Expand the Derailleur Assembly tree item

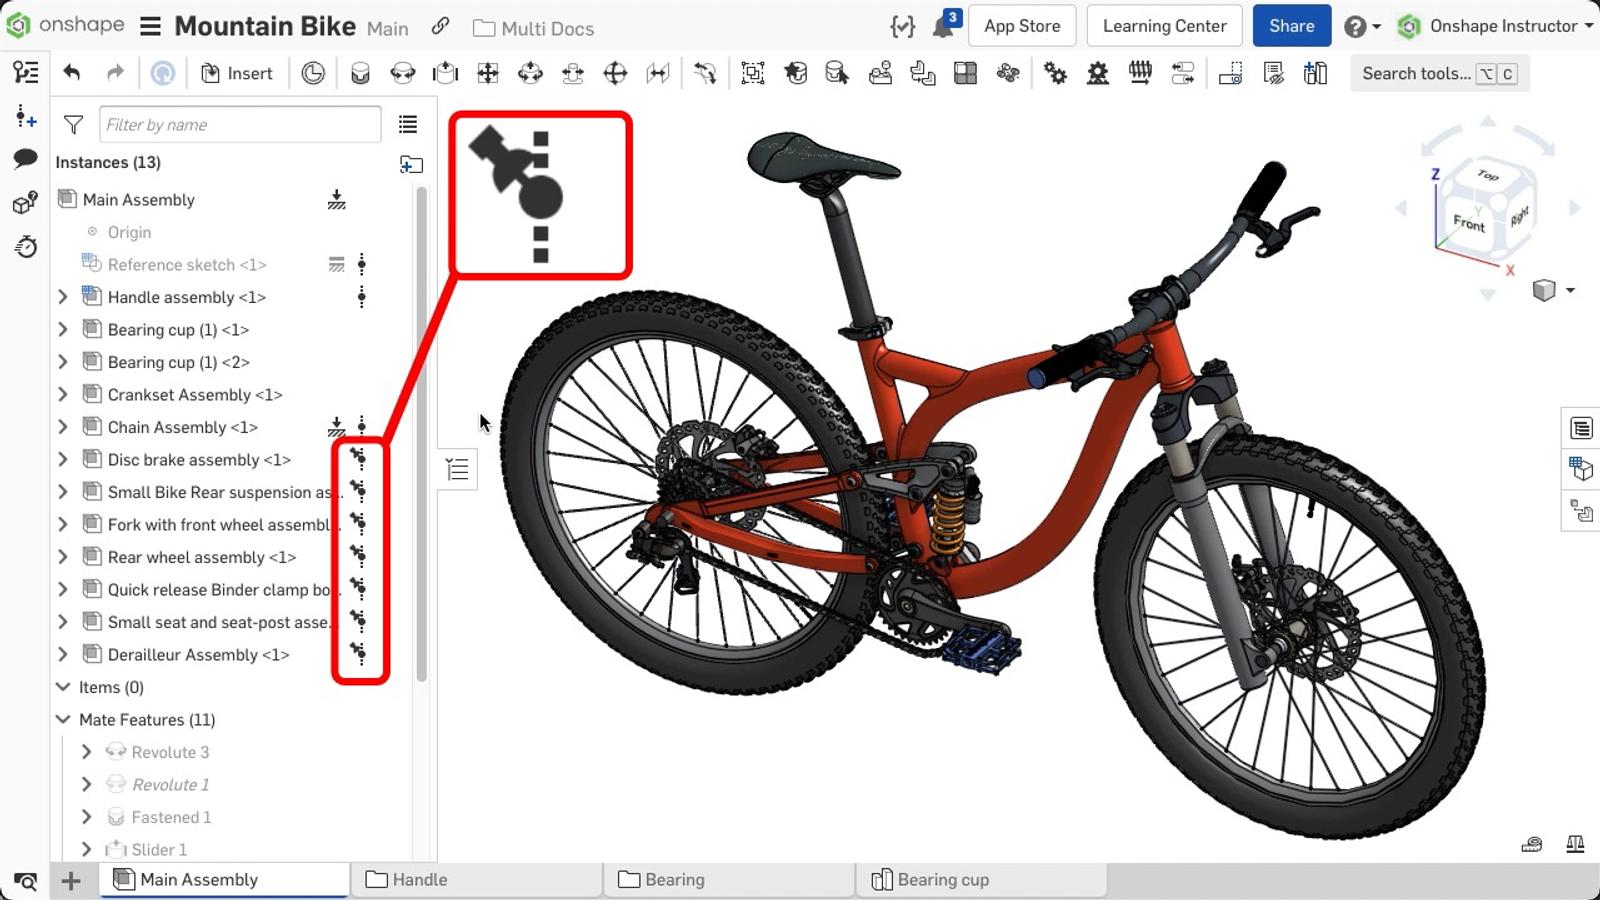(x=63, y=655)
